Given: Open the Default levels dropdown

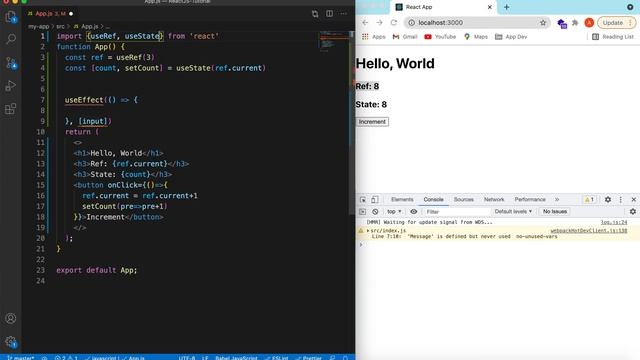Looking at the screenshot, I should pyautogui.click(x=513, y=211).
